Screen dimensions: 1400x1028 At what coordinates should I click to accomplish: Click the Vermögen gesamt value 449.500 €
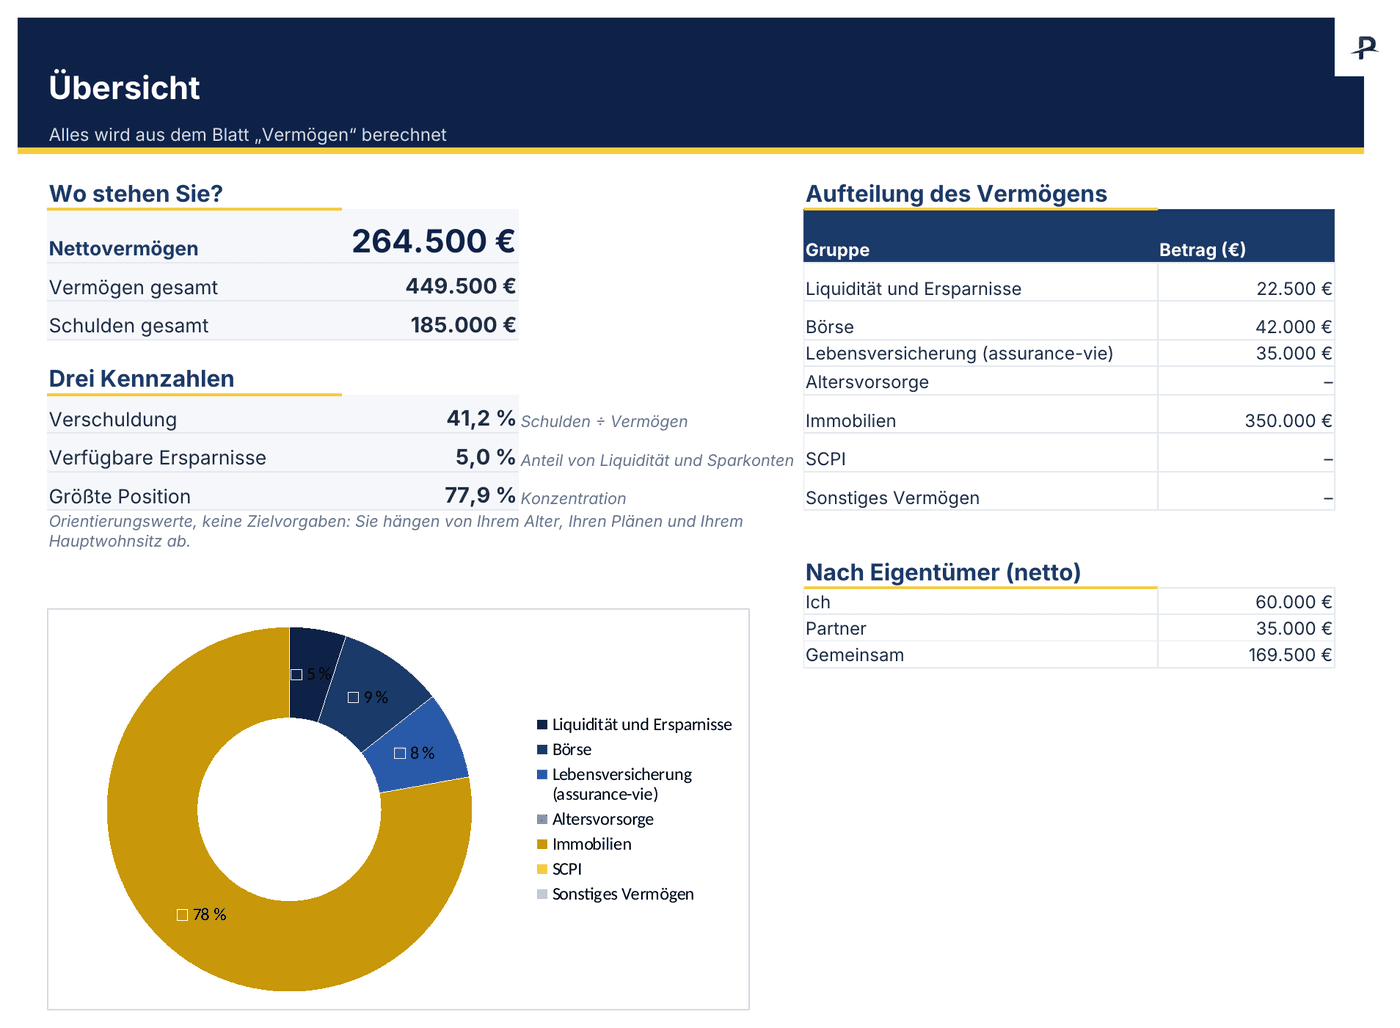(460, 286)
